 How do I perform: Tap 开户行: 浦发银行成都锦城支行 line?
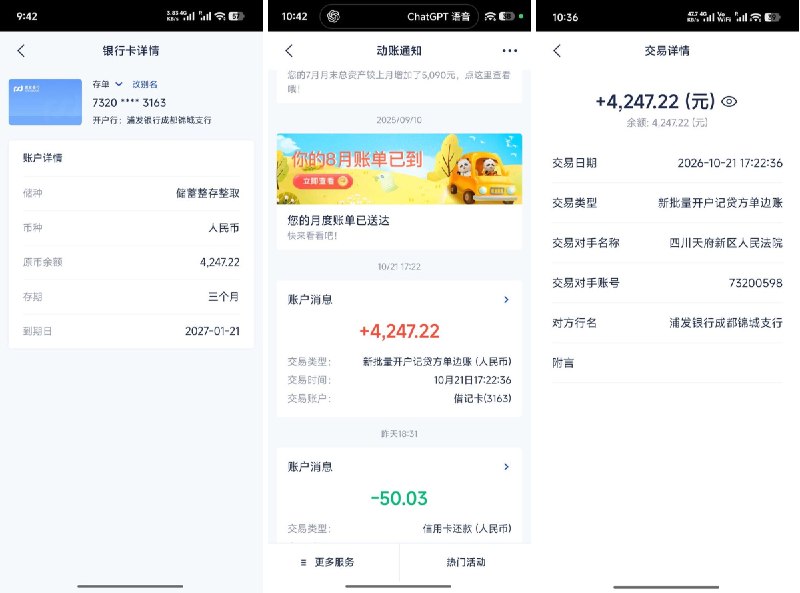tap(152, 120)
